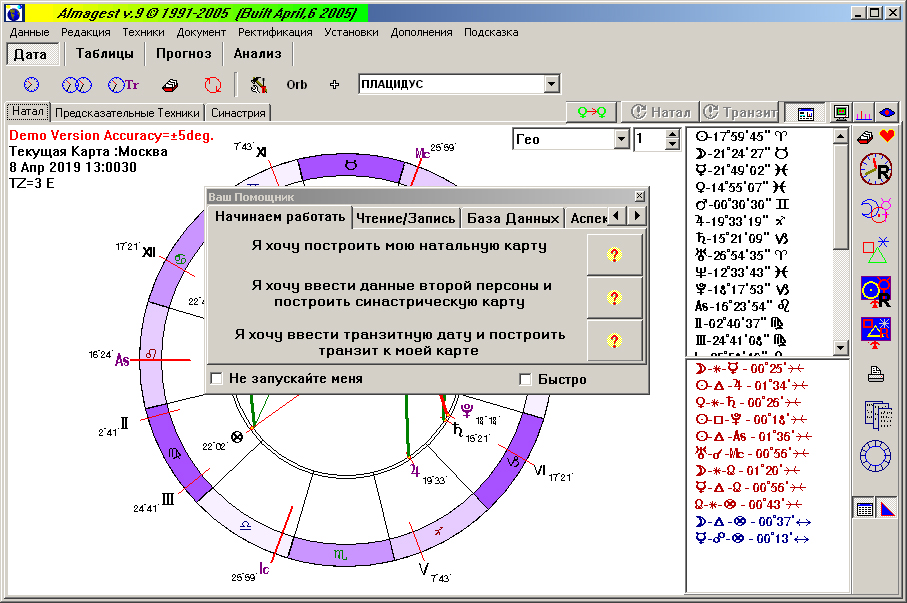907x603 pixels.
Task: Click the red rotate arrows icon
Action: pyautogui.click(x=213, y=85)
